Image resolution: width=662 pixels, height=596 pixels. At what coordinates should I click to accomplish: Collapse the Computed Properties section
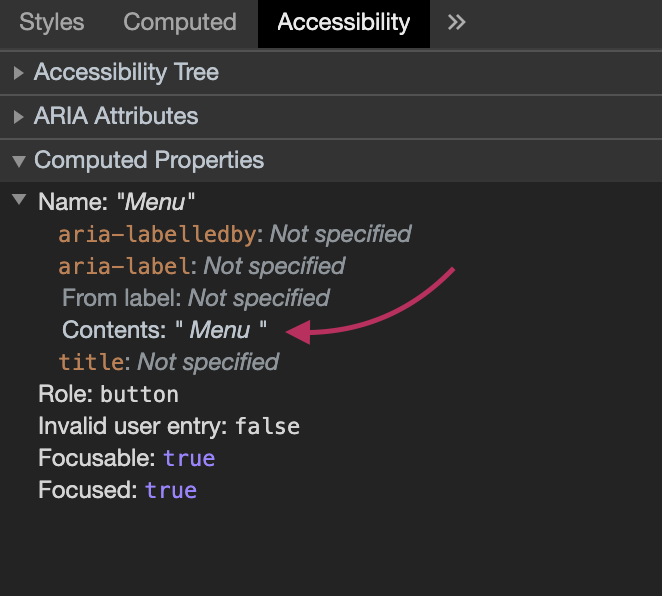click(19, 161)
